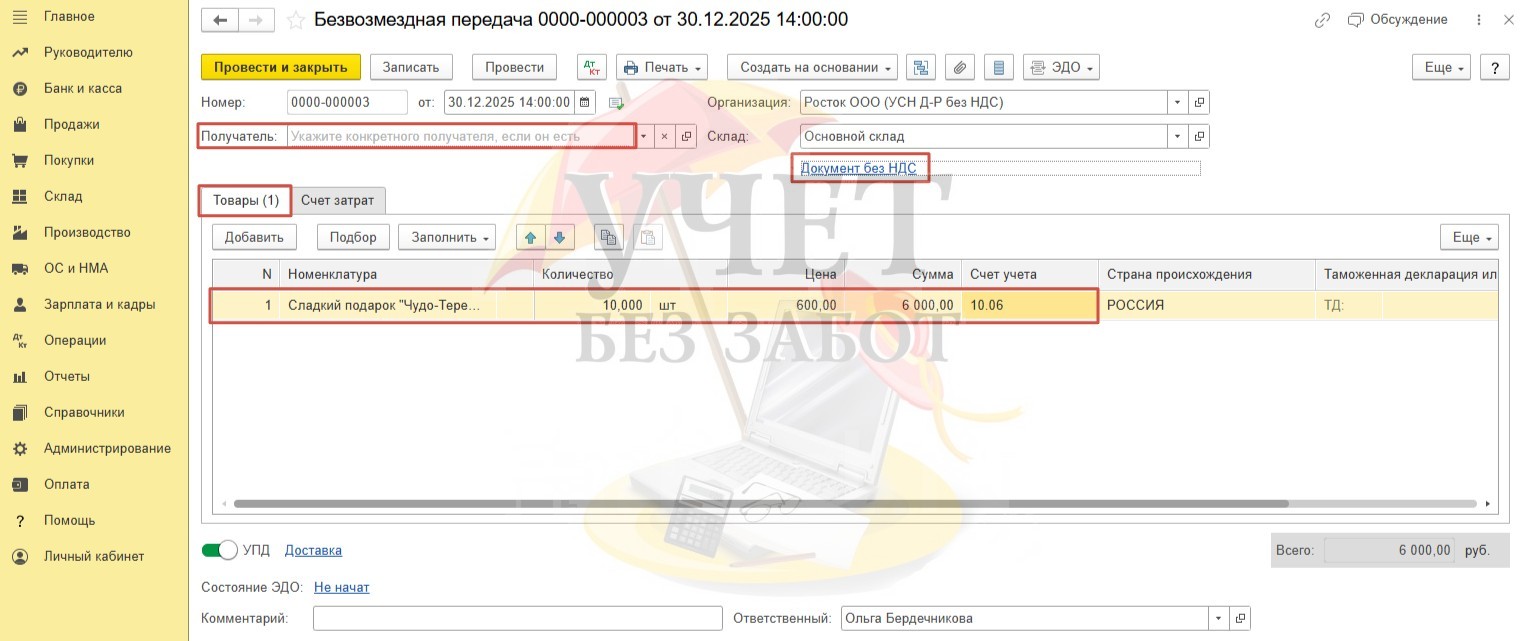Image resolution: width=1523 pixels, height=641 pixels.
Task: Open the Заполнить dropdown menu
Action: tap(447, 237)
